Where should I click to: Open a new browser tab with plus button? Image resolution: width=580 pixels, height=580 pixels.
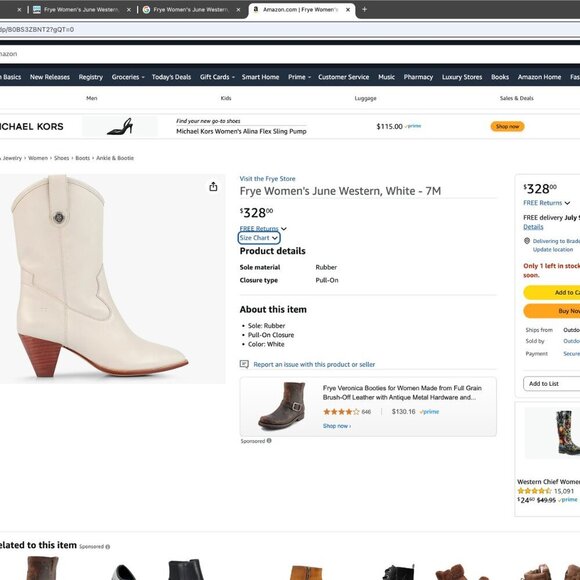click(364, 10)
